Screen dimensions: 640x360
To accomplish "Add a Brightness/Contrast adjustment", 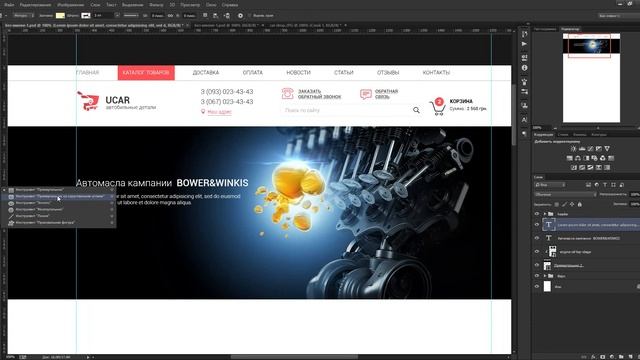I will [573, 149].
